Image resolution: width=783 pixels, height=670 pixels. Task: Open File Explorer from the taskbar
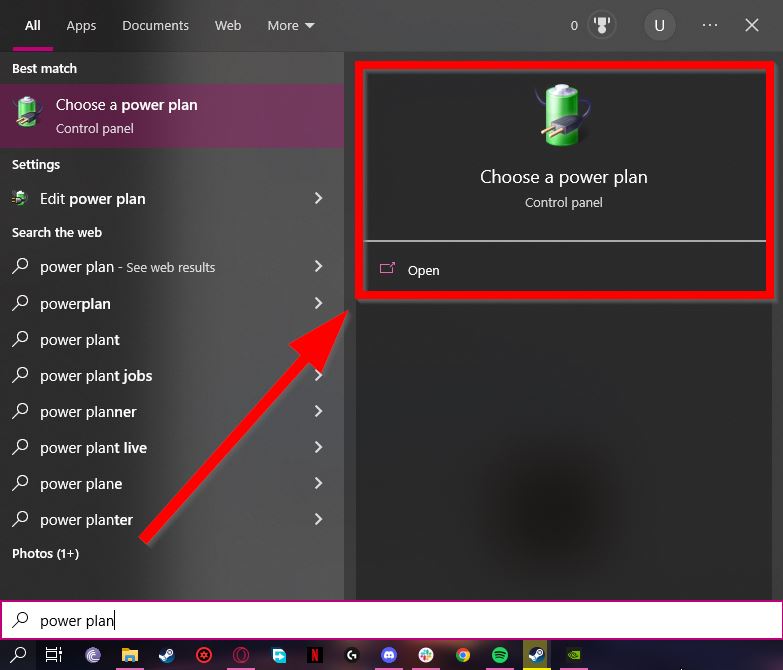(130, 655)
